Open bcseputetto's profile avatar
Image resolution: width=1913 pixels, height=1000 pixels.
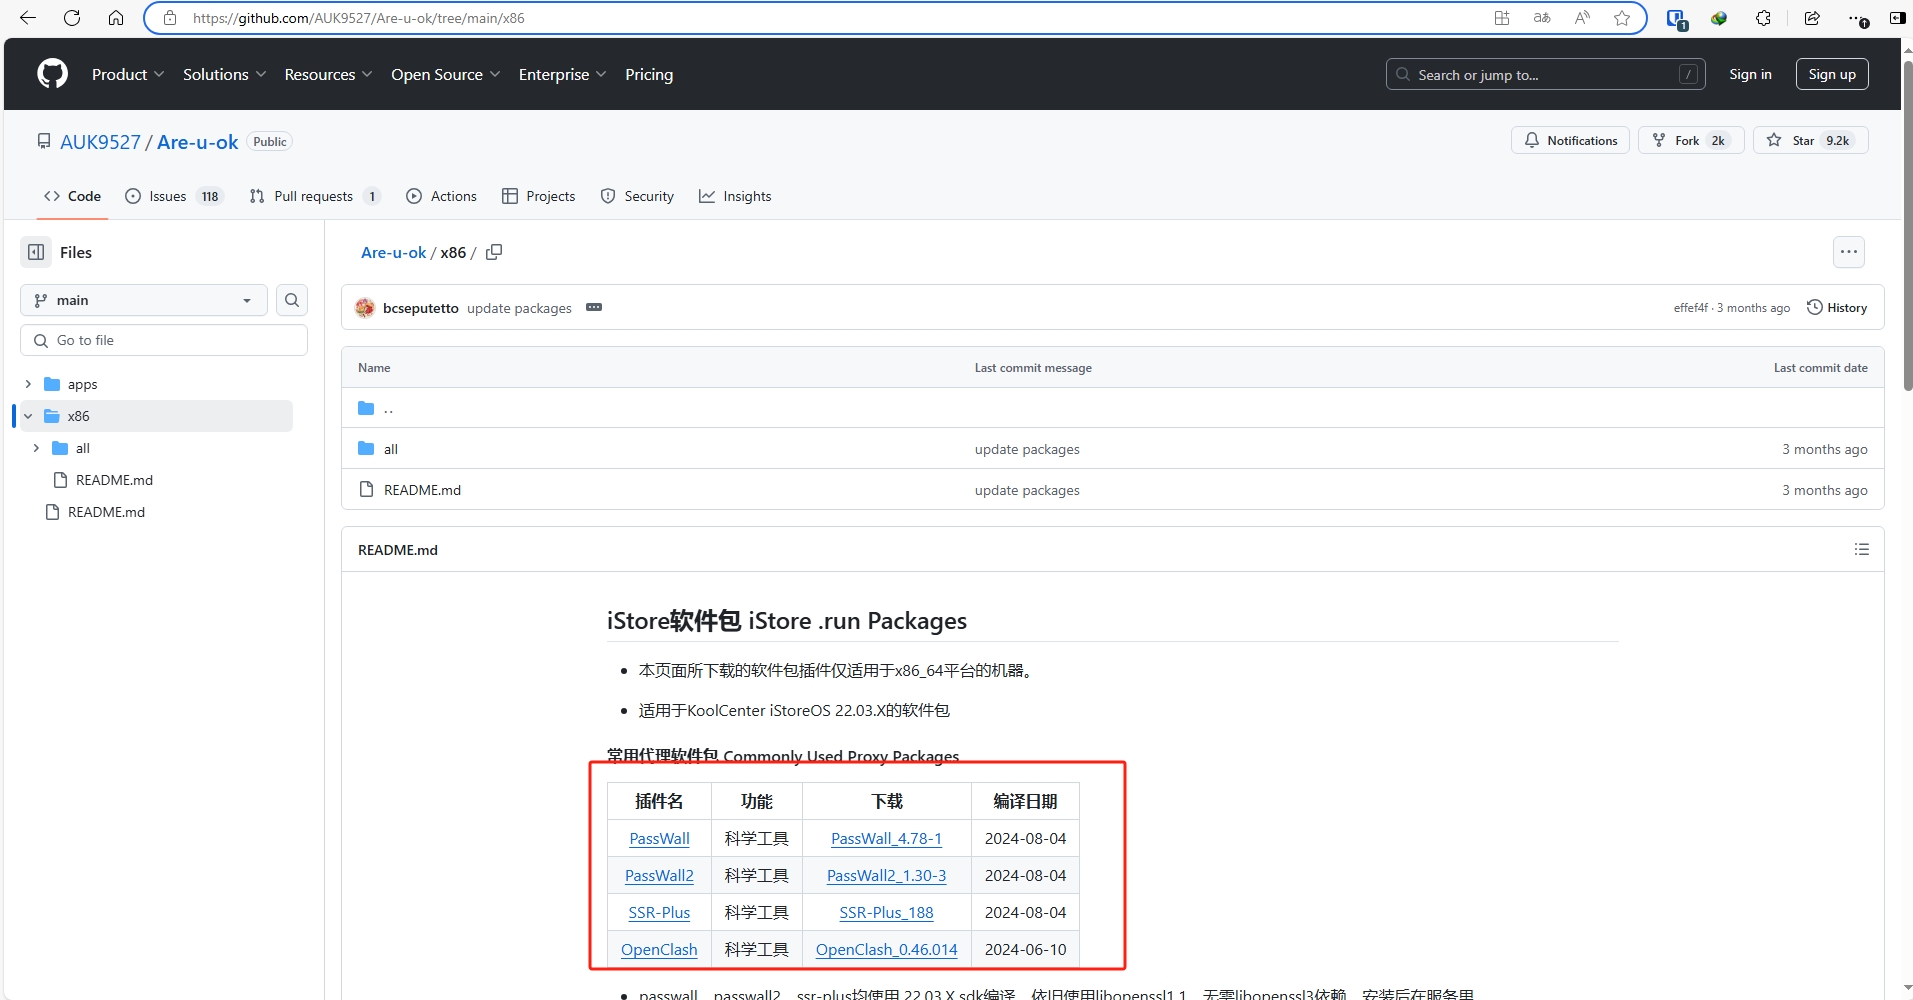click(x=364, y=308)
